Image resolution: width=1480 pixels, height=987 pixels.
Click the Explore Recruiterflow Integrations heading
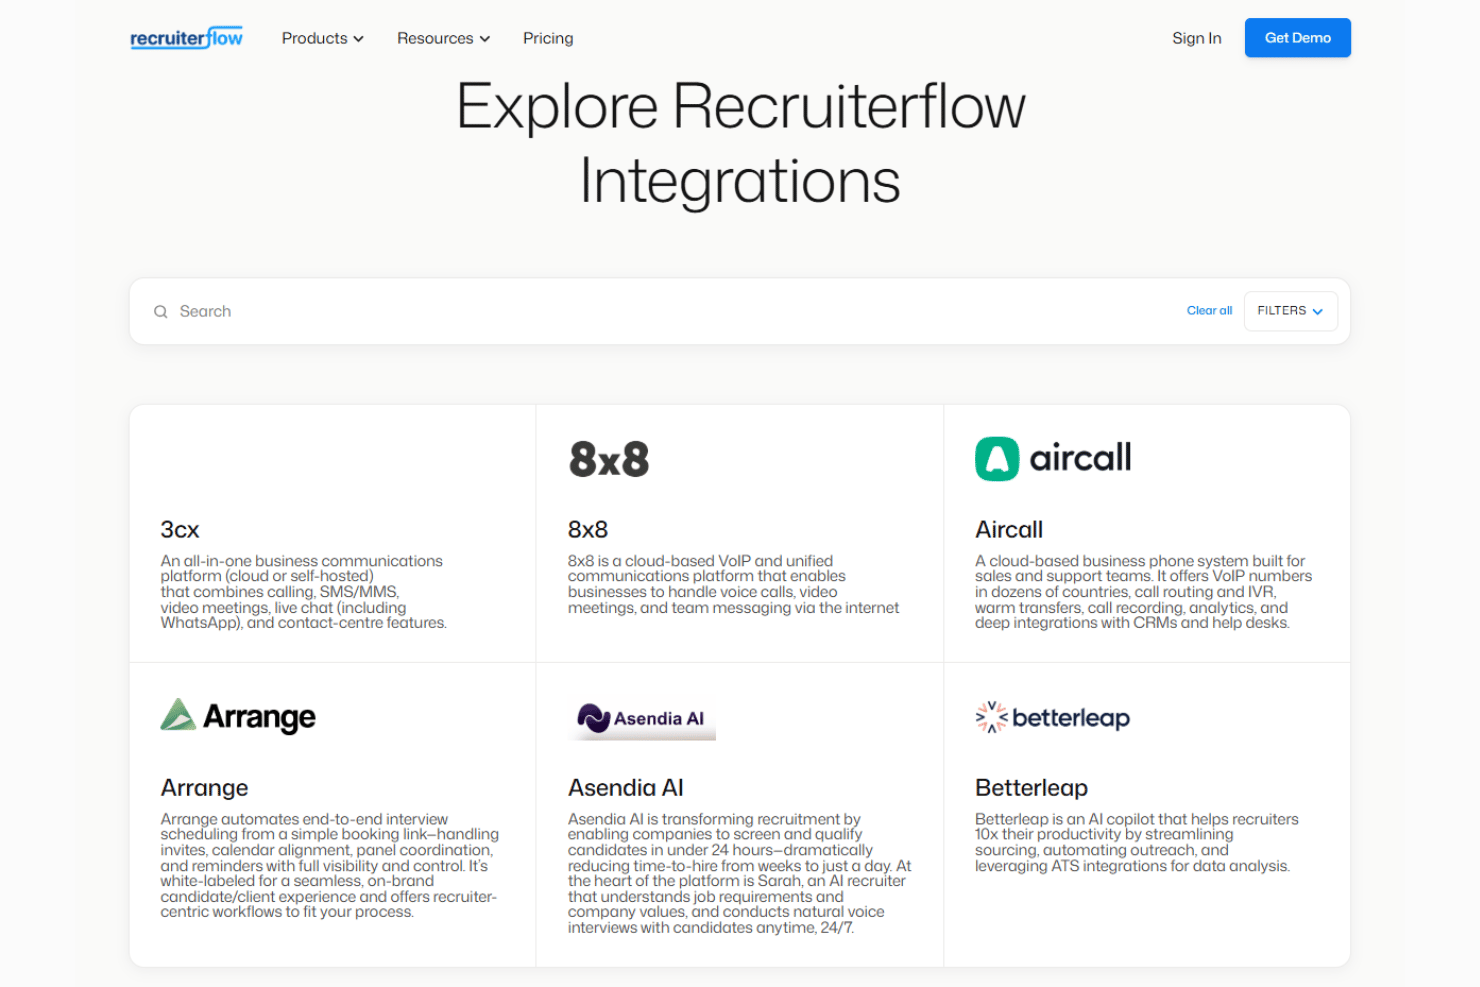tap(740, 143)
